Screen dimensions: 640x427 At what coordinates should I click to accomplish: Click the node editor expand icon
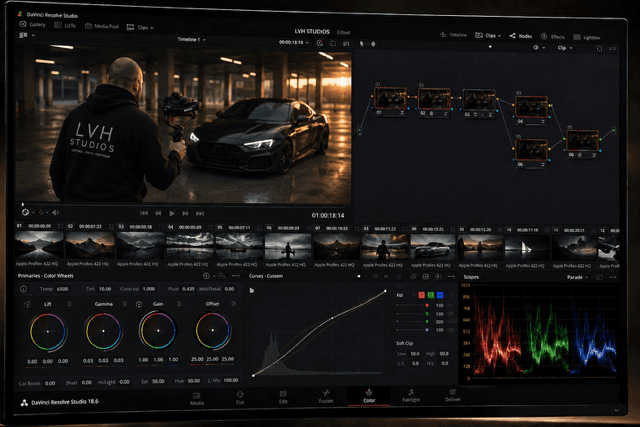[x=612, y=49]
